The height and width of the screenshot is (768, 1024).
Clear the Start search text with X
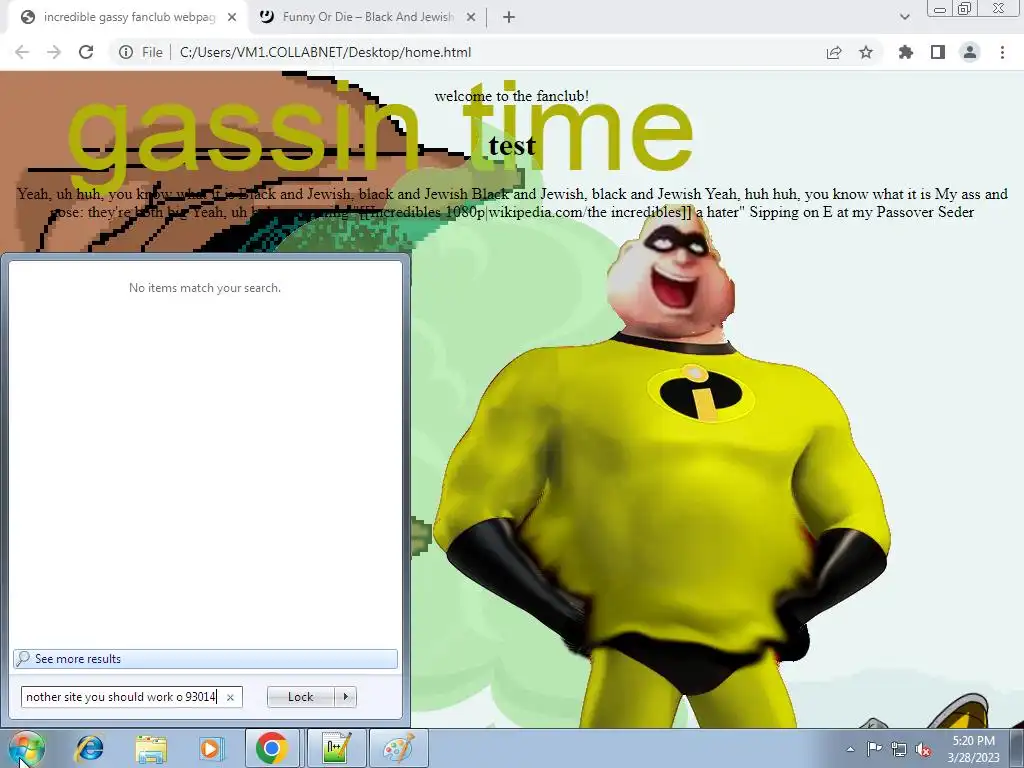point(230,697)
